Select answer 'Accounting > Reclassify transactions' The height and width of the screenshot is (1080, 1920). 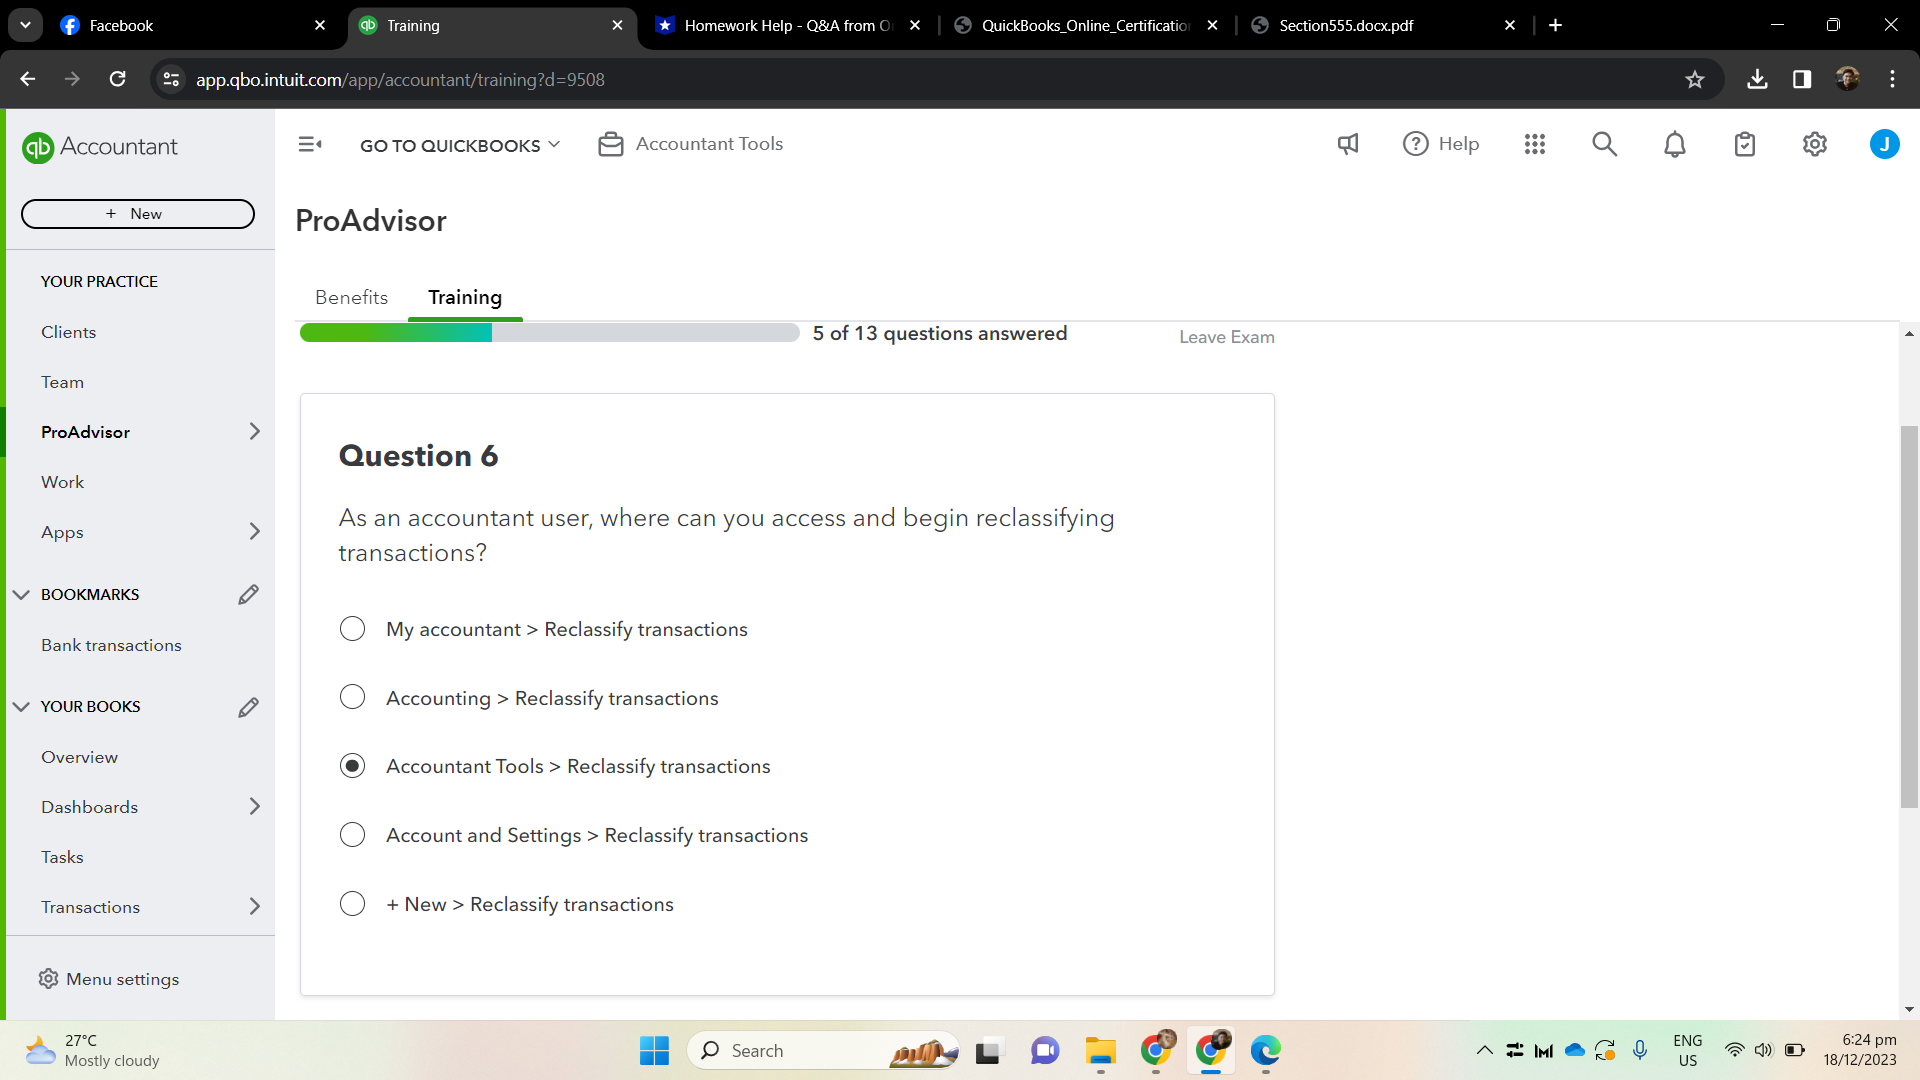point(352,697)
